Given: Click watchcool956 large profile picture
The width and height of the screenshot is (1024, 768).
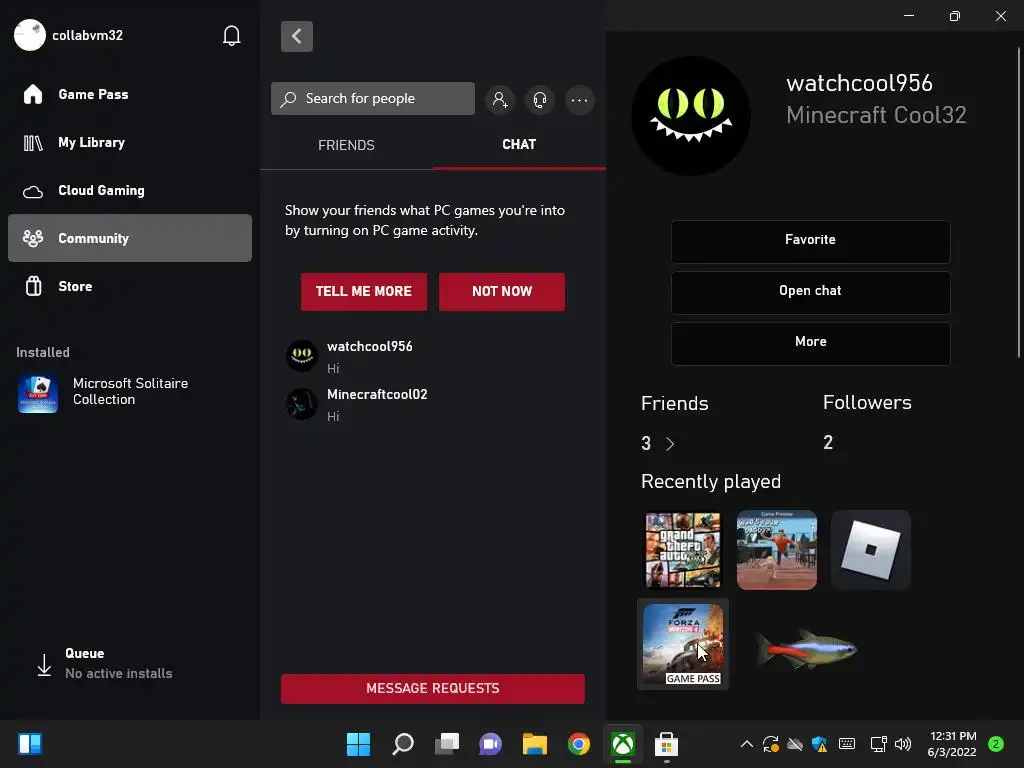Looking at the screenshot, I should click(x=691, y=116).
